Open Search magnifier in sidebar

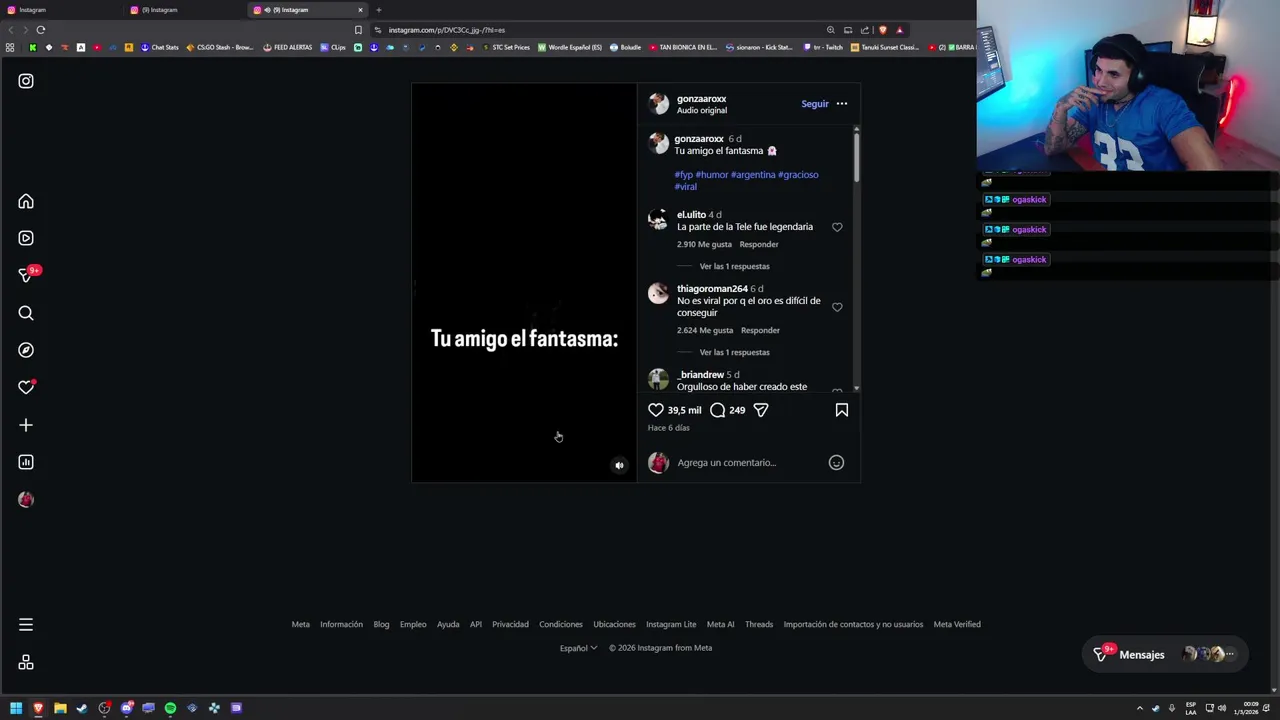click(x=26, y=313)
